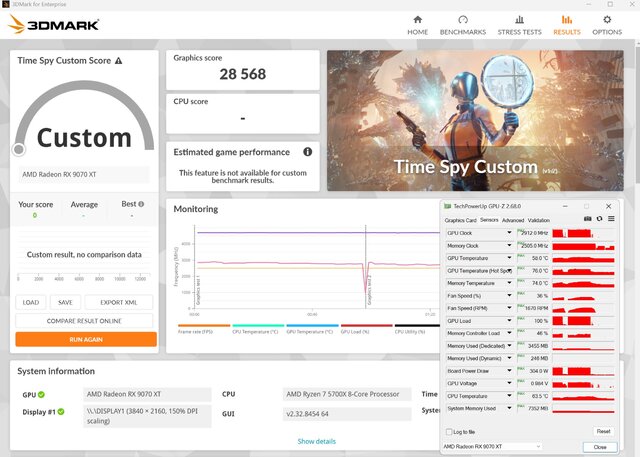Open the GPU-Z hamburger menu
This screenshot has height=457, width=640.
611,219
